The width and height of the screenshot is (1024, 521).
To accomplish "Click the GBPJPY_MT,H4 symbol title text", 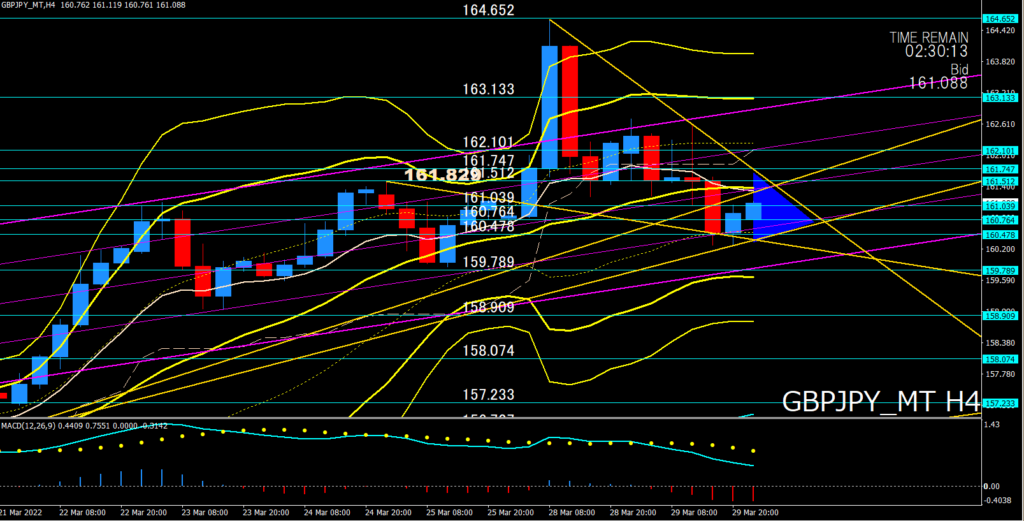I will coord(27,5).
